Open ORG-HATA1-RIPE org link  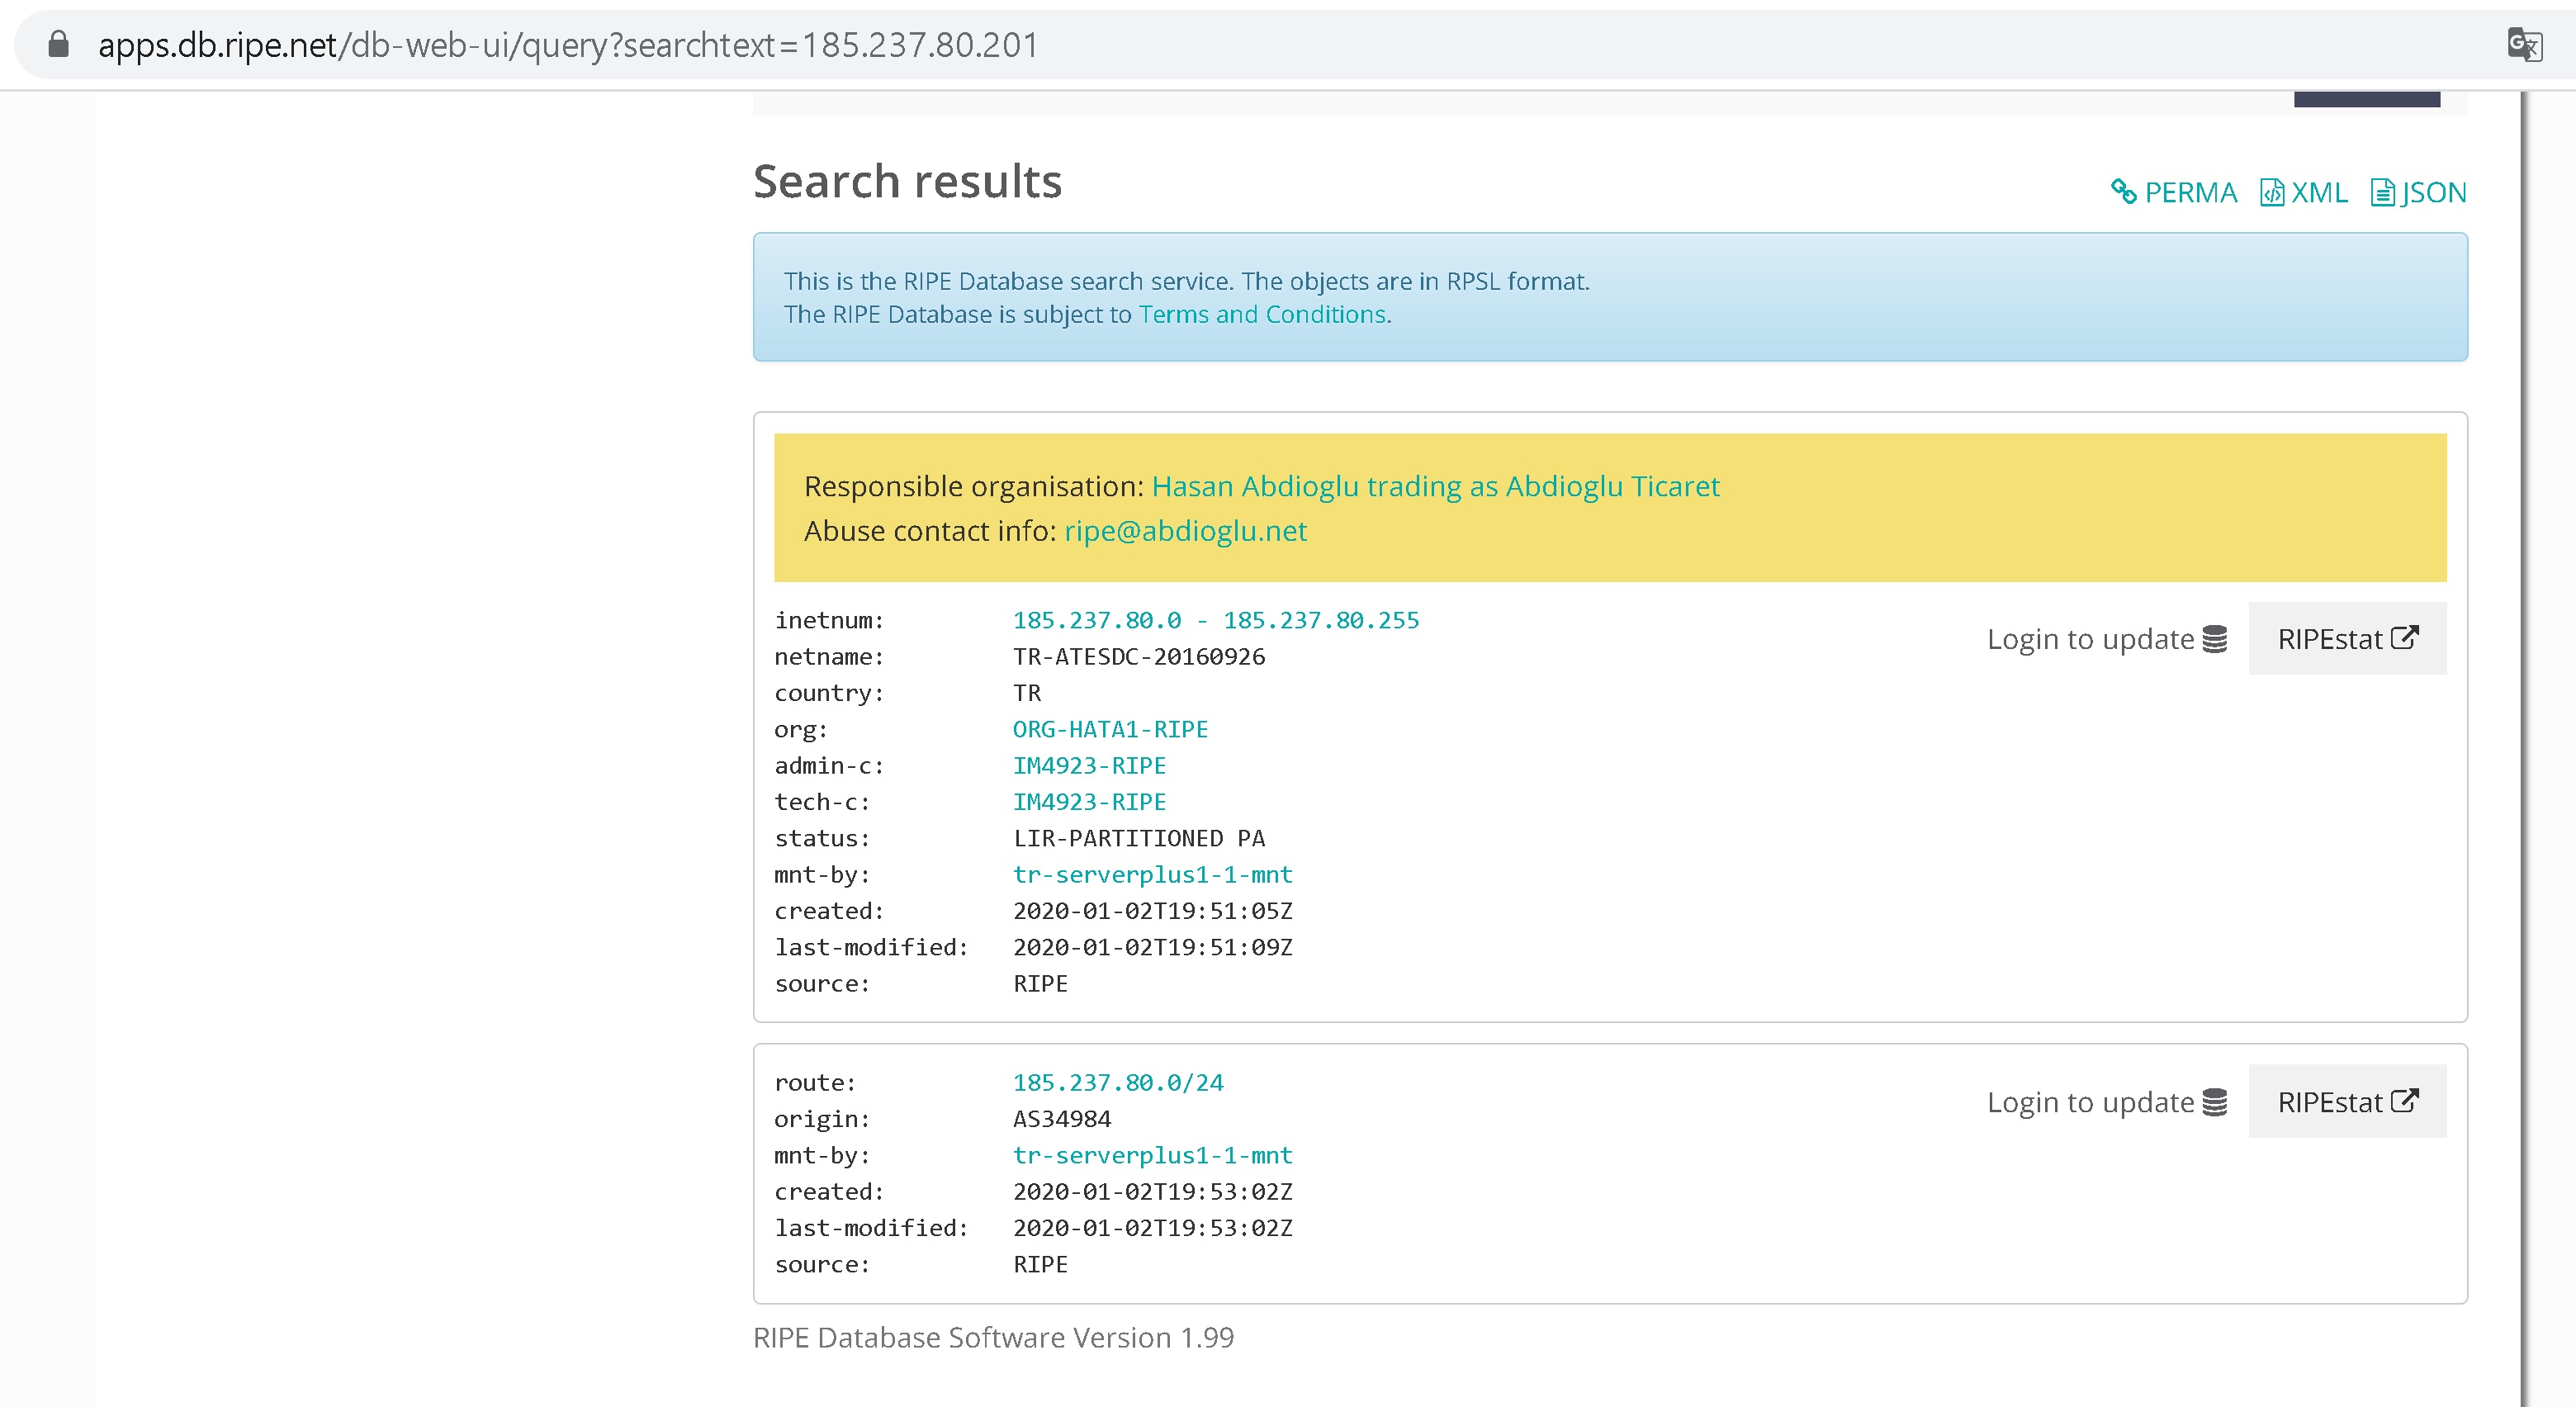(1110, 729)
